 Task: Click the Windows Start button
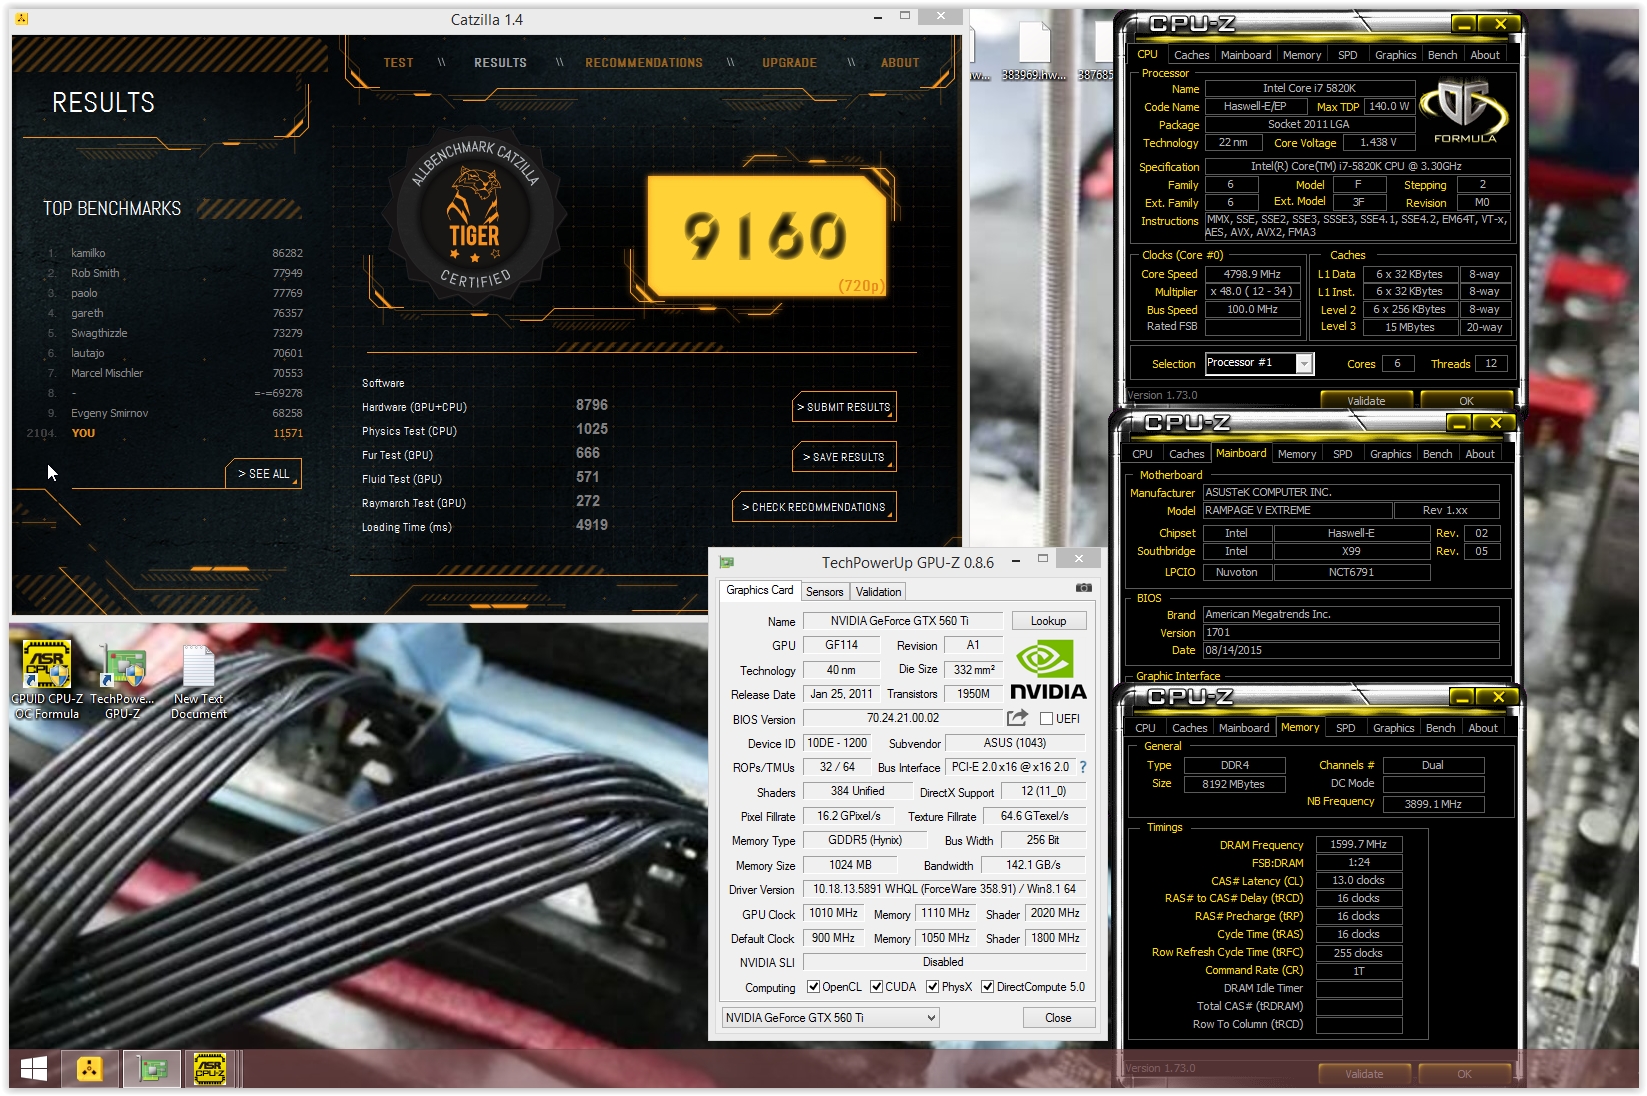(x=34, y=1069)
